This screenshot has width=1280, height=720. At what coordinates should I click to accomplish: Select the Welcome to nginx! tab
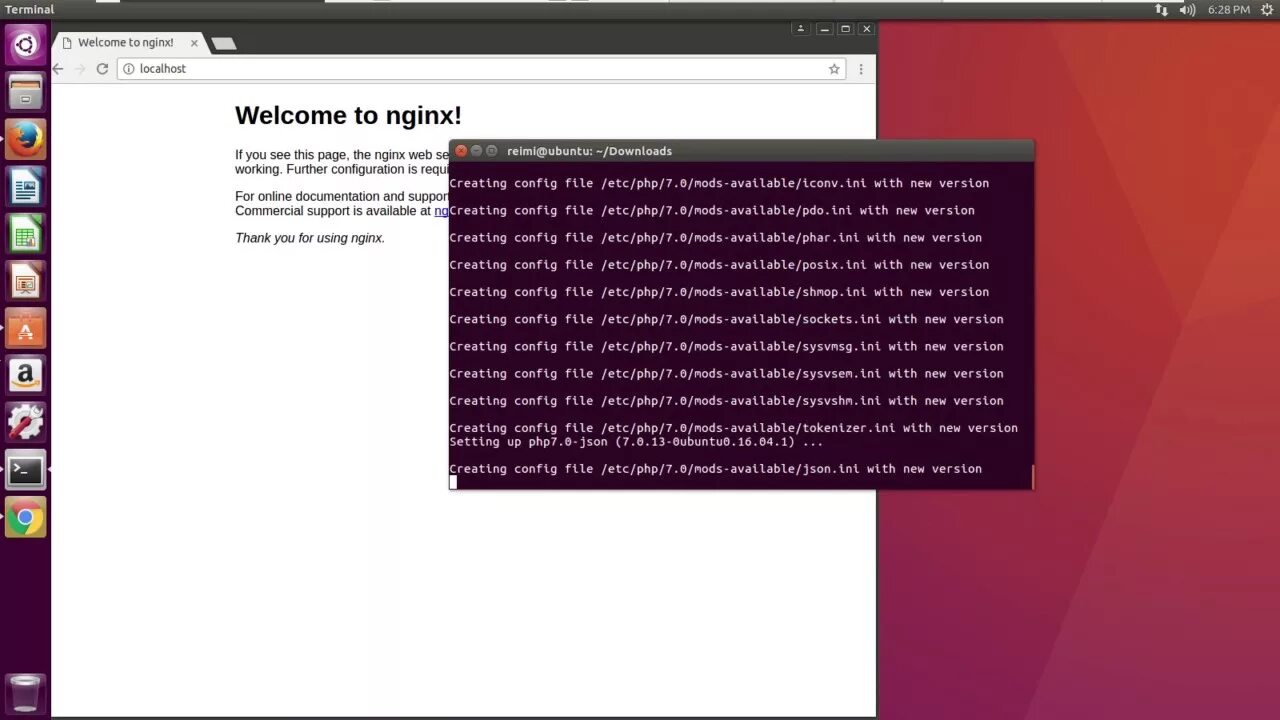pos(128,43)
